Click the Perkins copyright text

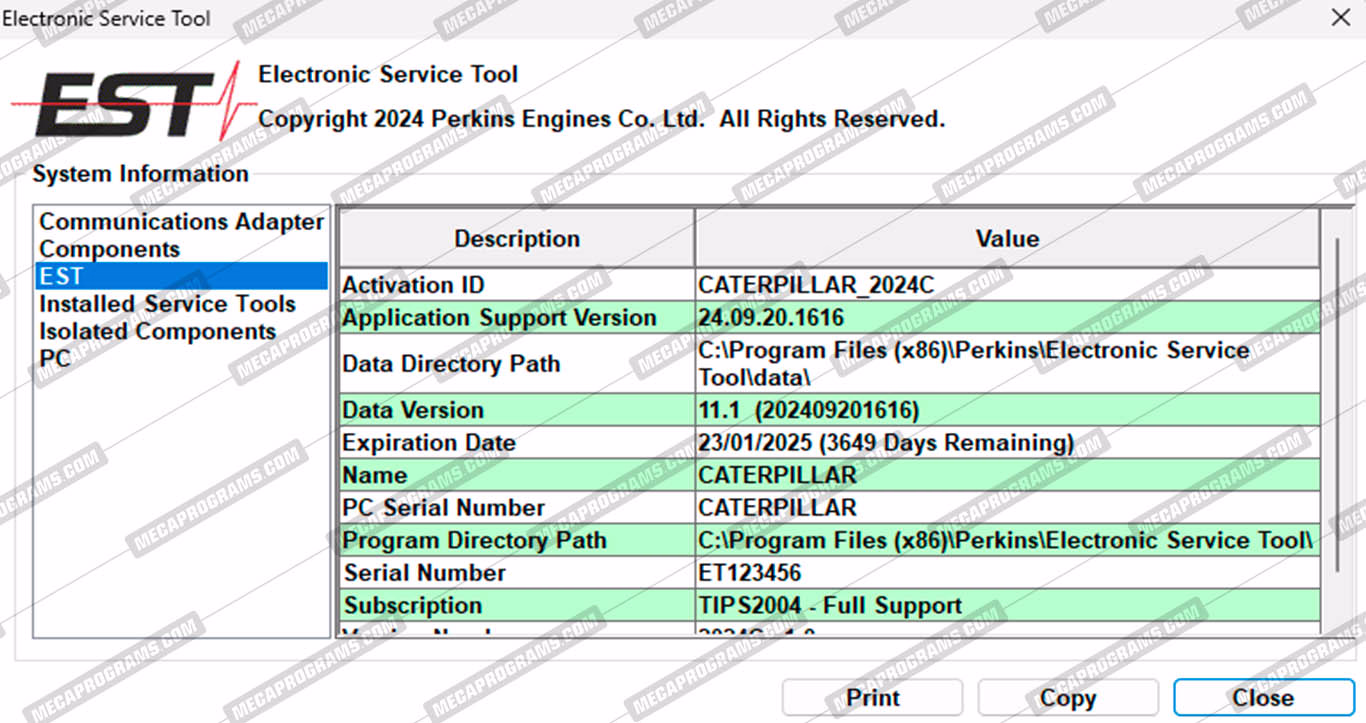[x=601, y=119]
